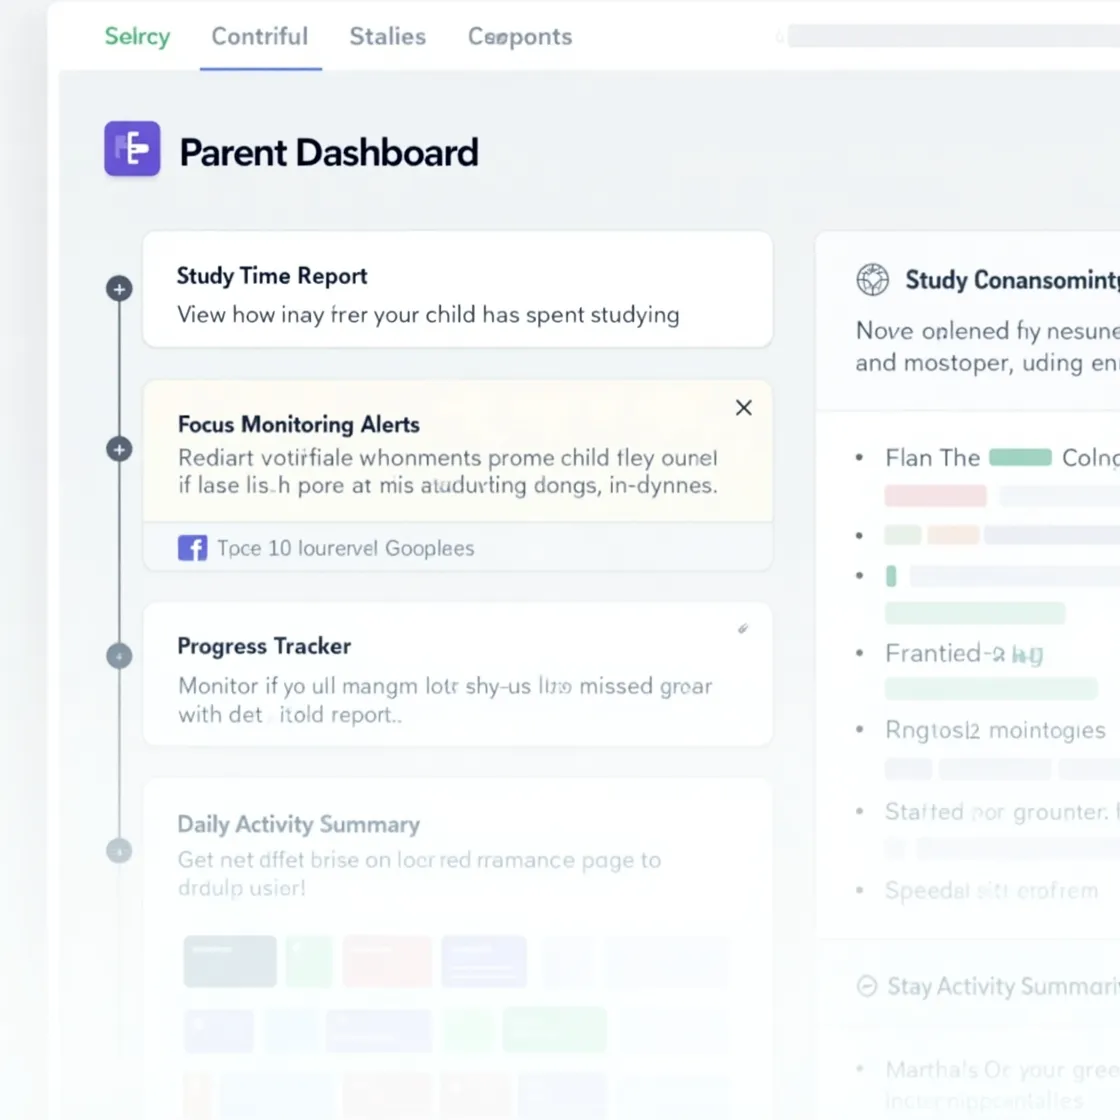
Task: Click the green tag next to Flan The
Action: [x=1020, y=457]
